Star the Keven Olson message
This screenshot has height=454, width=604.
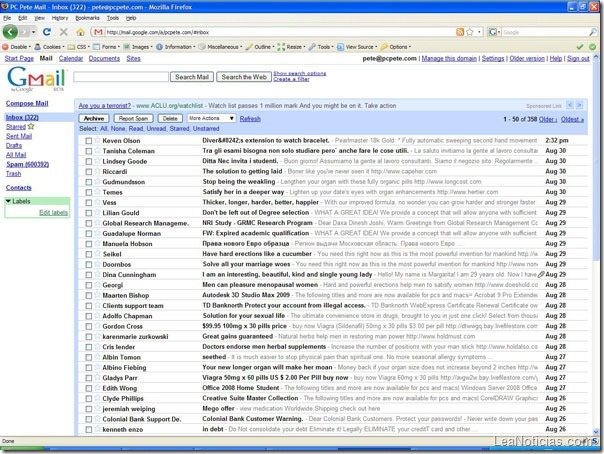point(98,140)
